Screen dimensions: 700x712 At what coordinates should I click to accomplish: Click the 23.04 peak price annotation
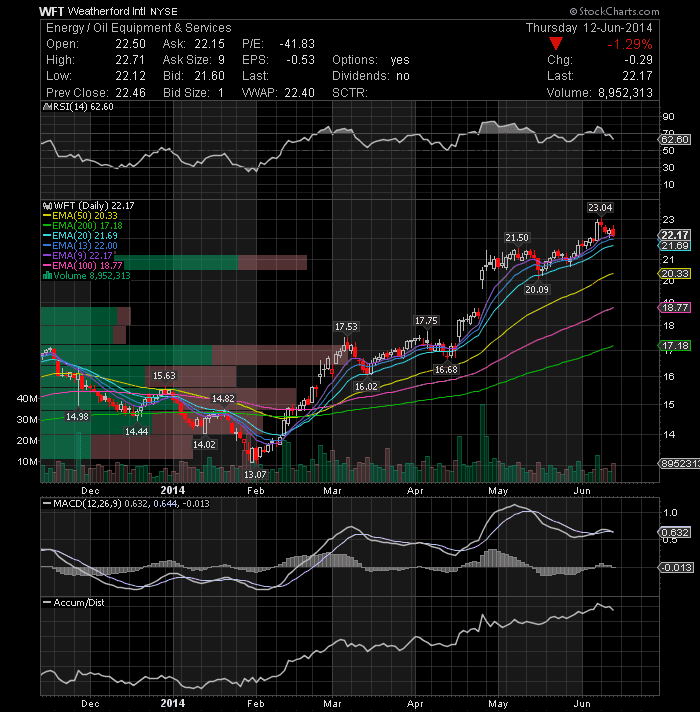[600, 208]
